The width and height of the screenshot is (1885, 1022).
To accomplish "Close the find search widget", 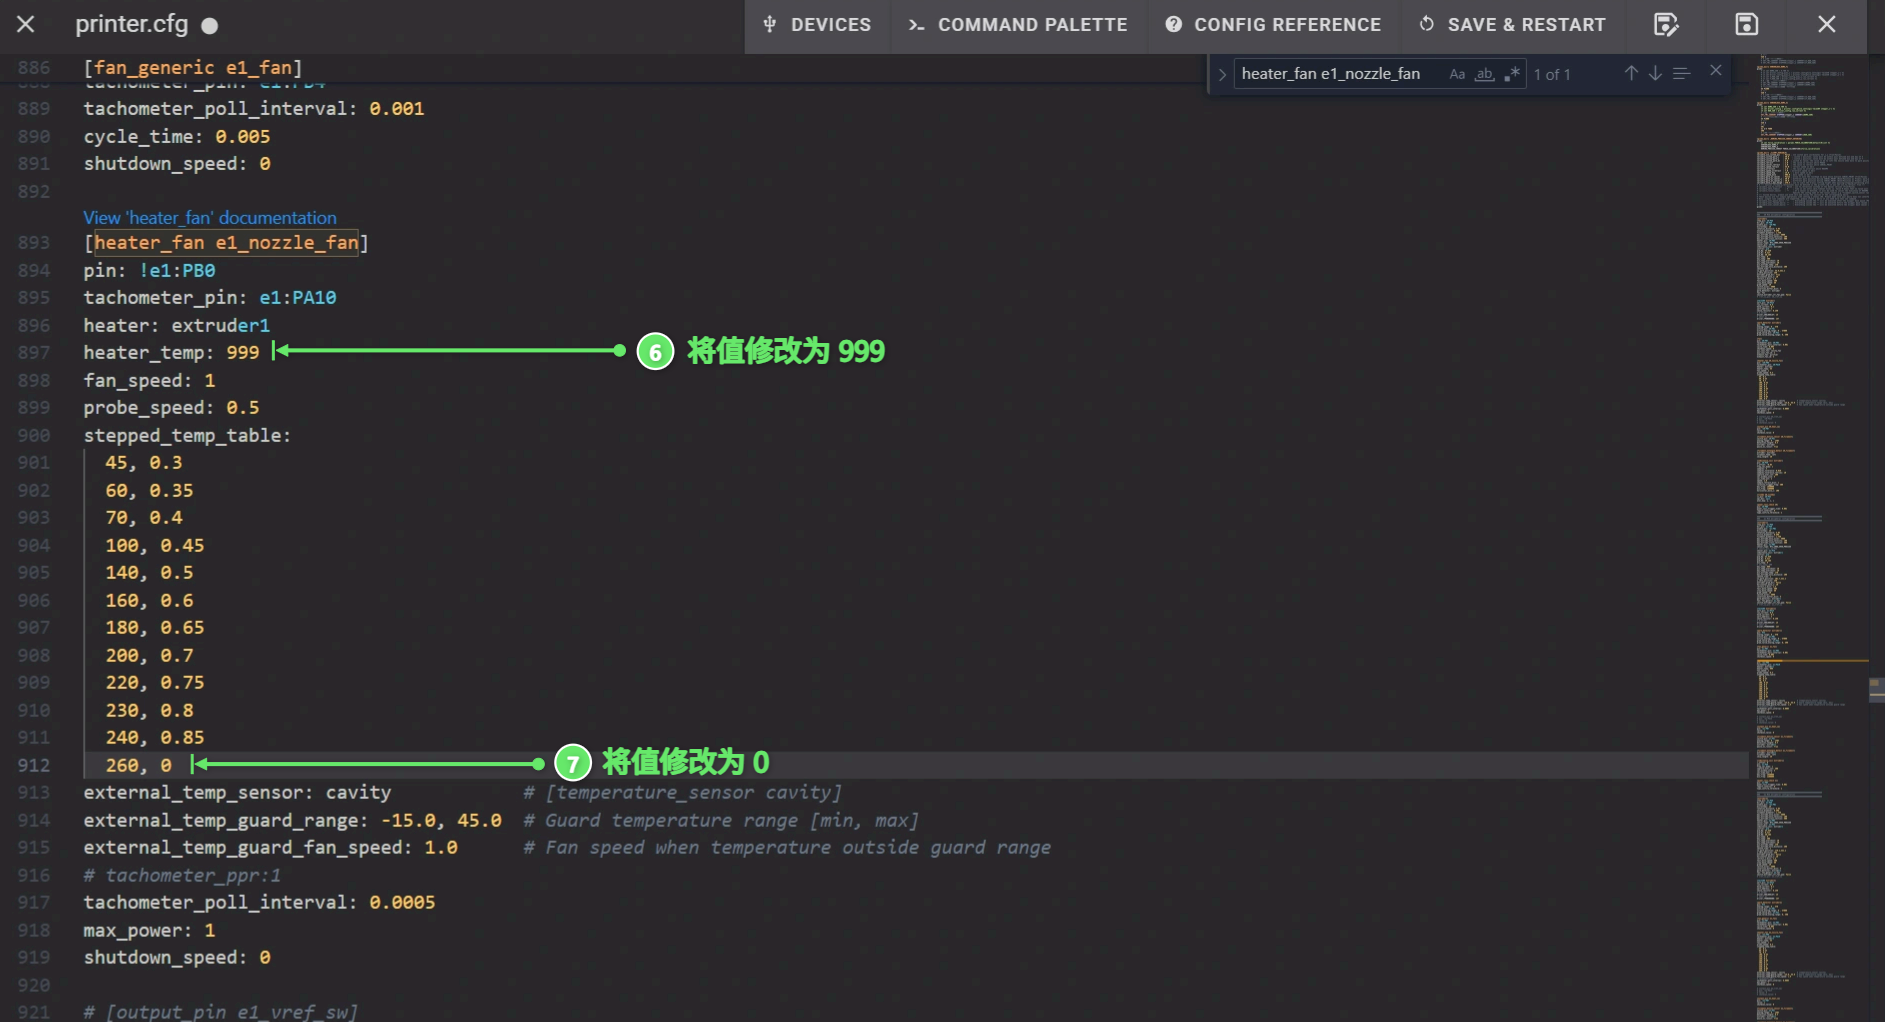I will coord(1716,71).
